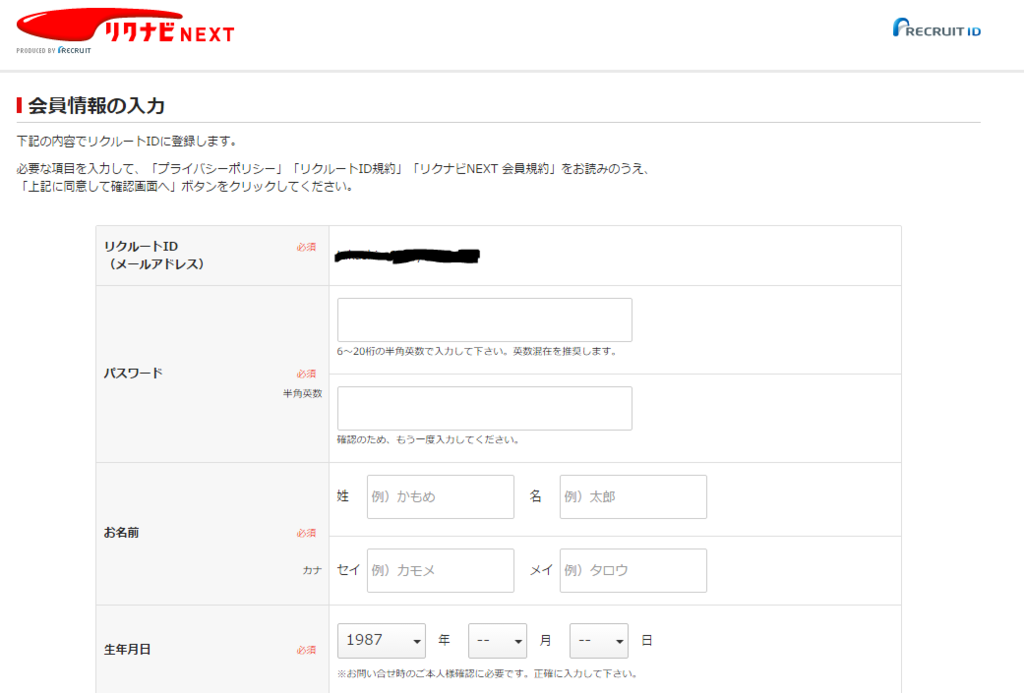
Task: Click the 会員情報の入力 heading
Action: coord(96,105)
